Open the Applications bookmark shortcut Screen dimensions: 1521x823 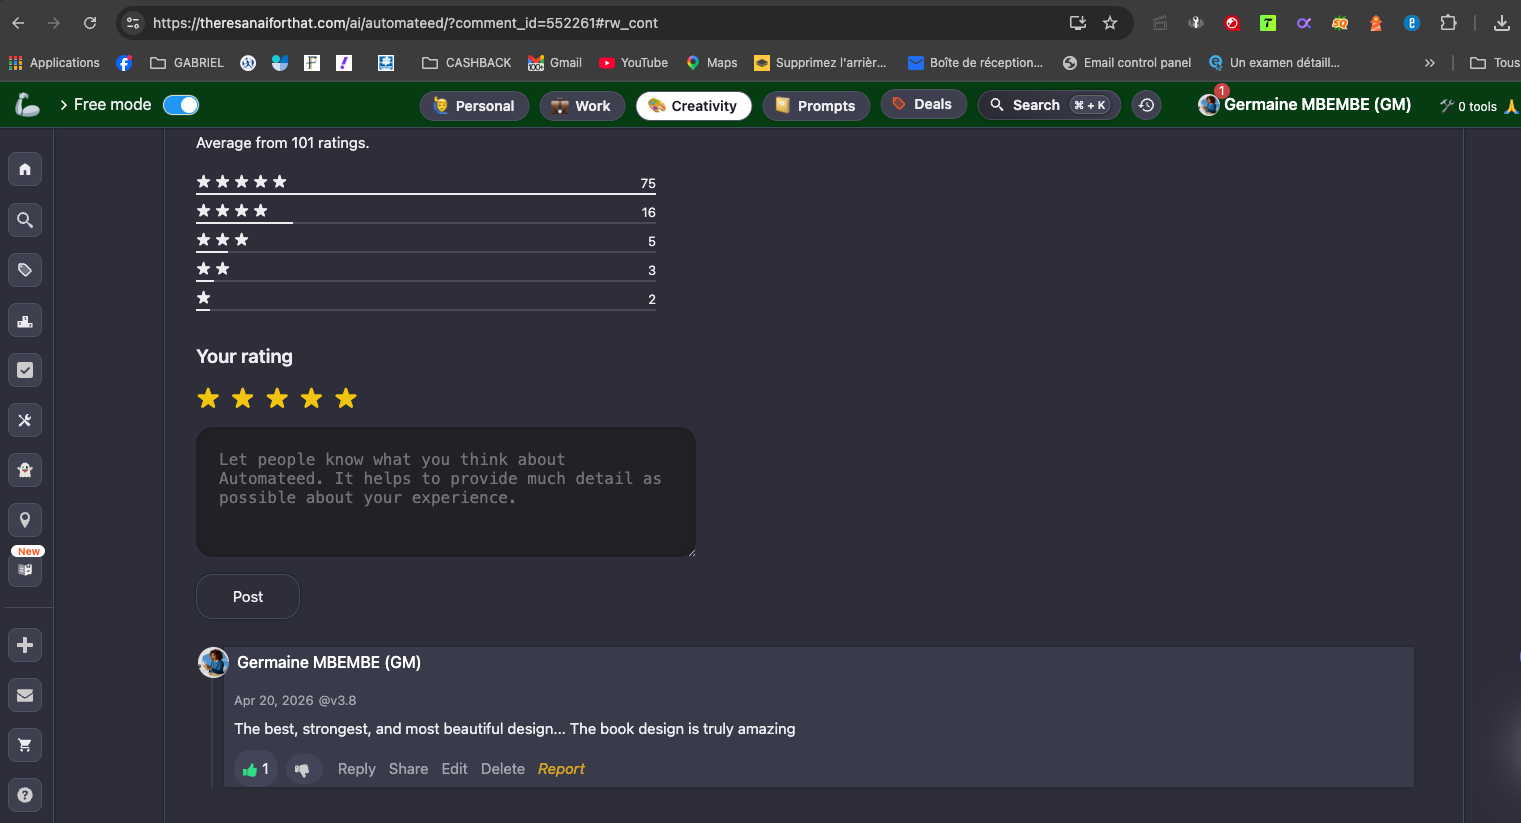coord(54,62)
